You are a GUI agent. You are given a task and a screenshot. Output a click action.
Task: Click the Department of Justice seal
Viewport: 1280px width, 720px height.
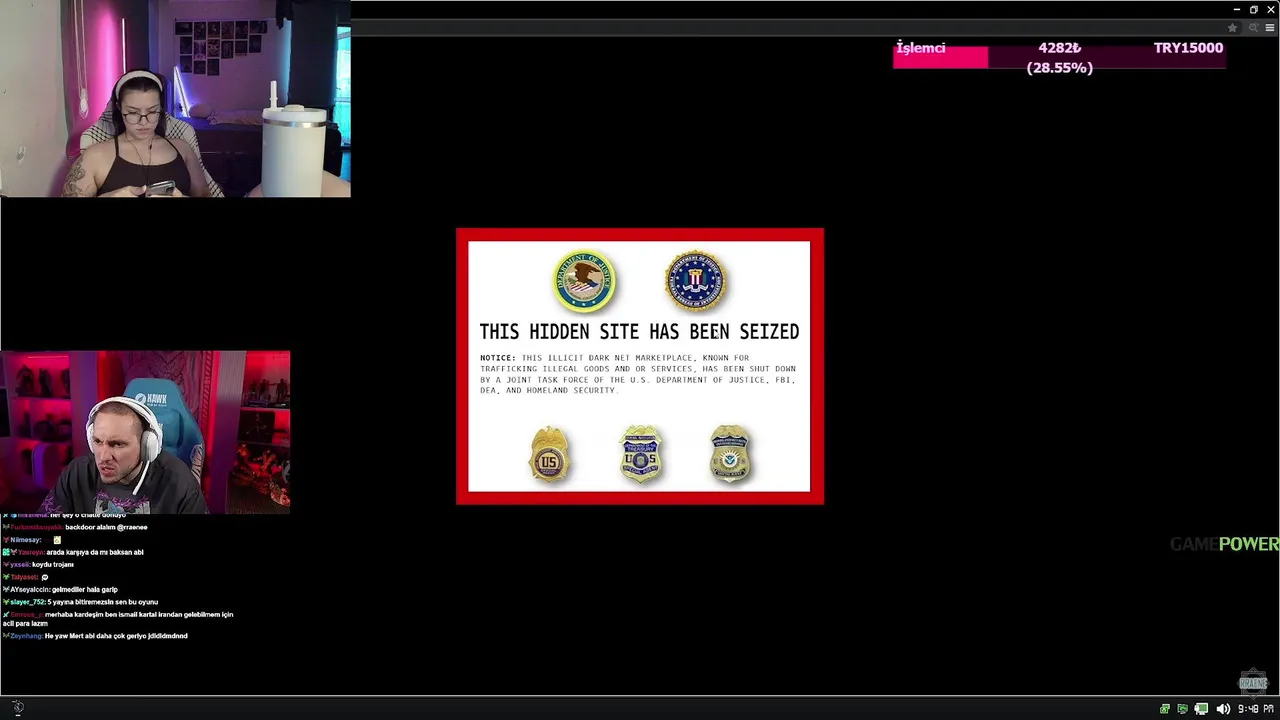click(x=584, y=281)
